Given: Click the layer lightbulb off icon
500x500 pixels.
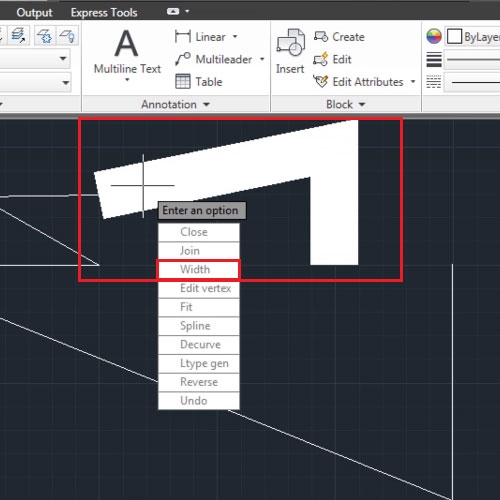Looking at the screenshot, I should [x=67, y=36].
